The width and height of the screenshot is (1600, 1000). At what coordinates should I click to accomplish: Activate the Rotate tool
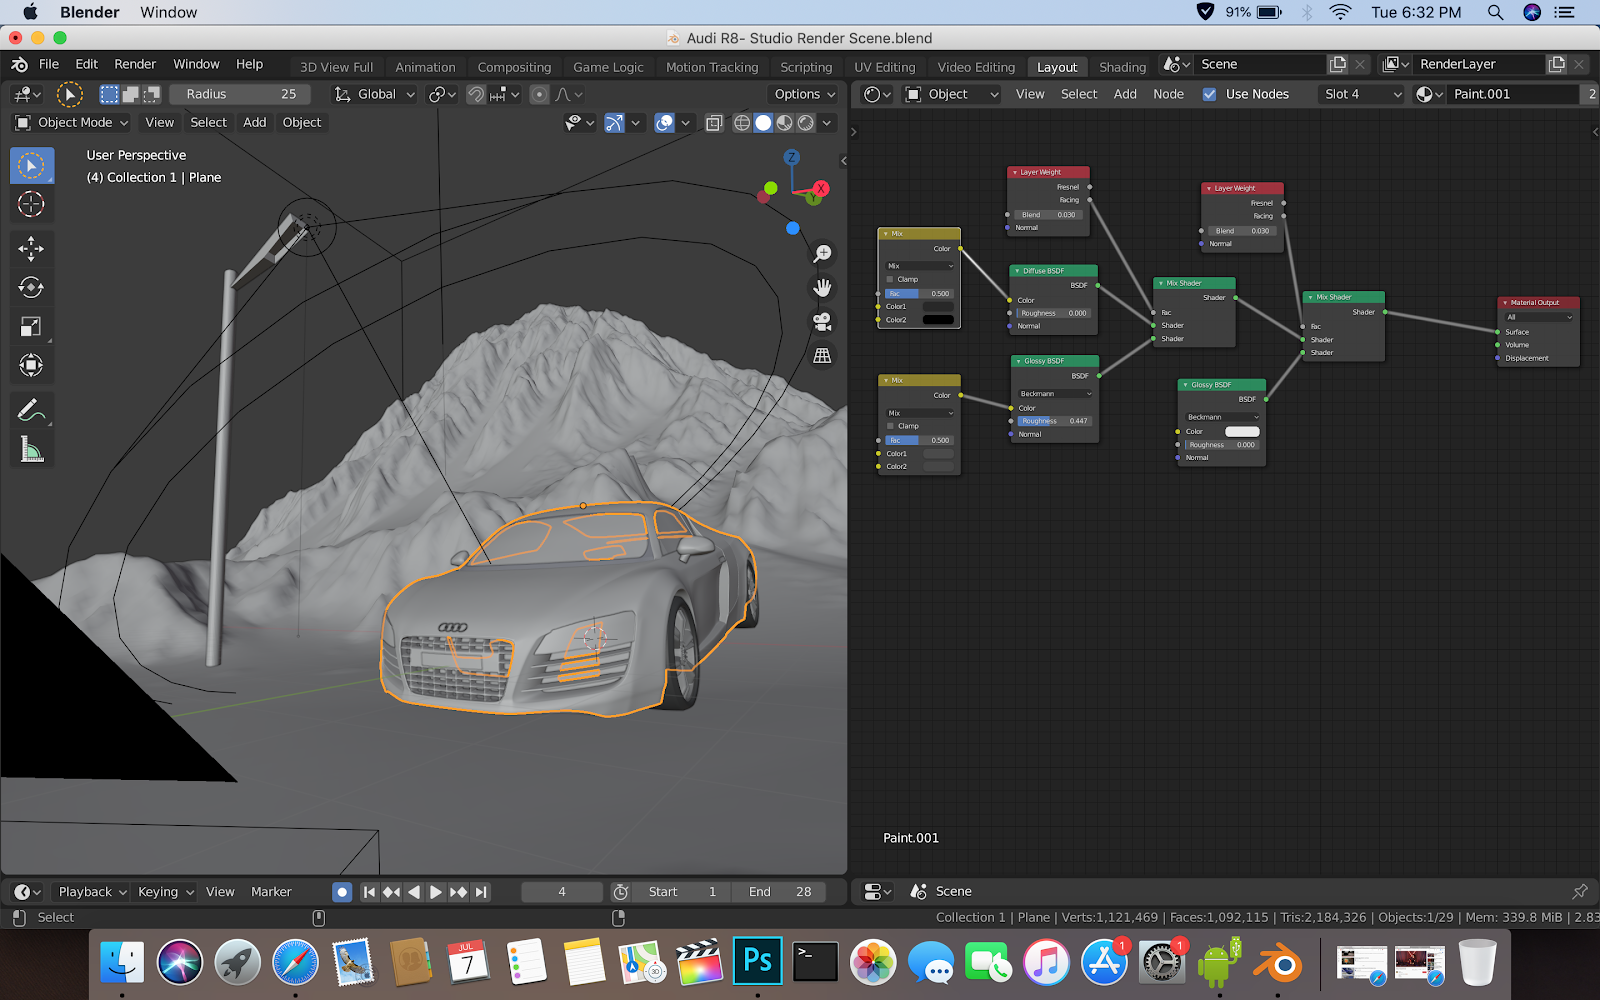[x=32, y=287]
